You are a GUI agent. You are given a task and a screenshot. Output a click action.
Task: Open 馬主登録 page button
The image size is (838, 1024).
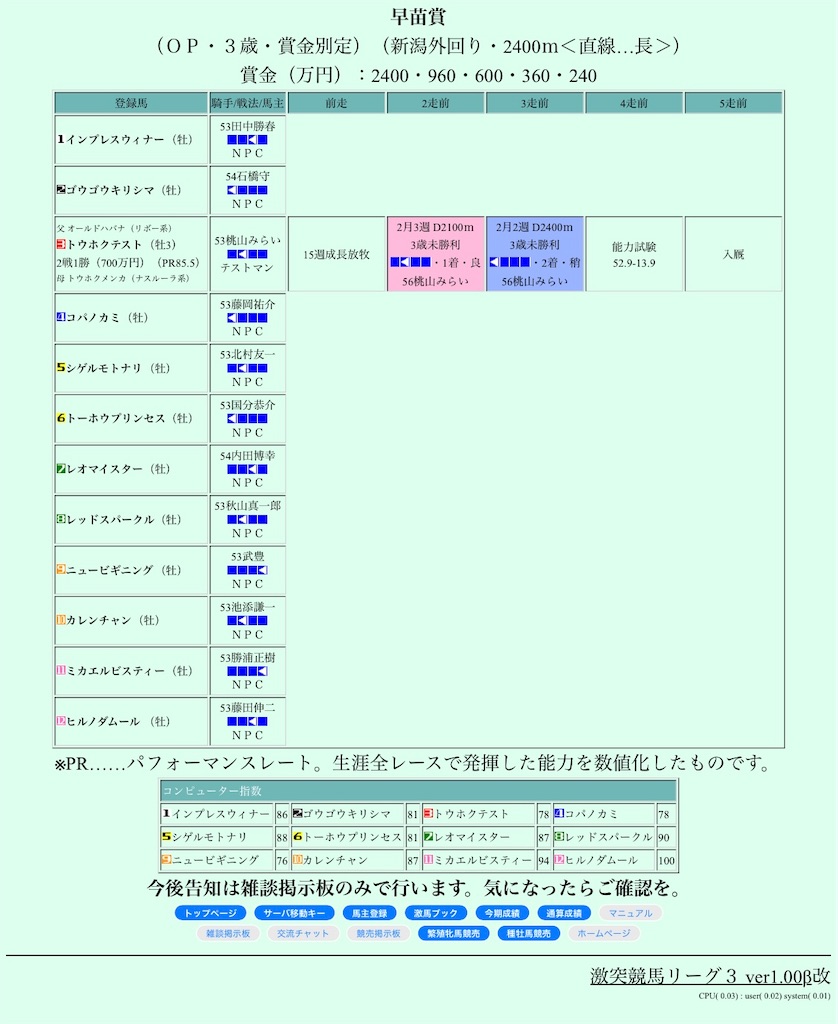[x=369, y=913]
